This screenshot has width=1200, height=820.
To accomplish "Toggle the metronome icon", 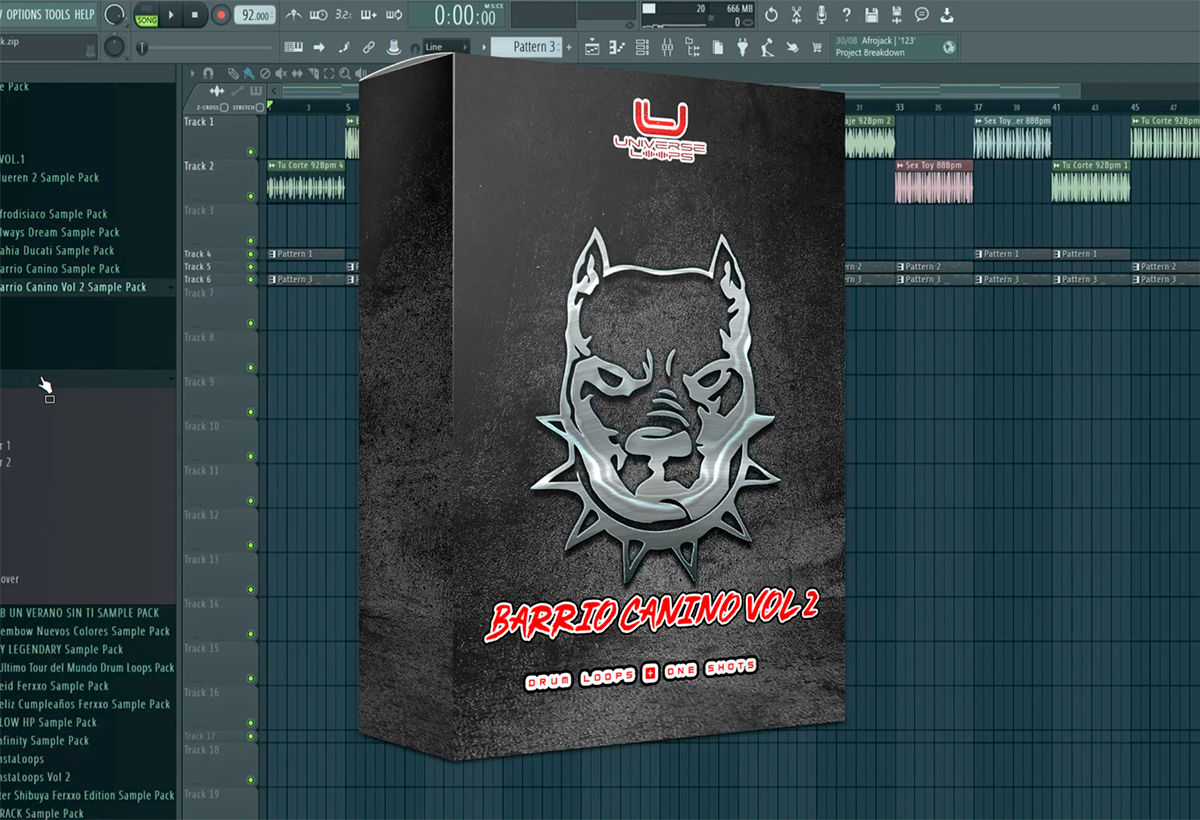I will (x=293, y=15).
